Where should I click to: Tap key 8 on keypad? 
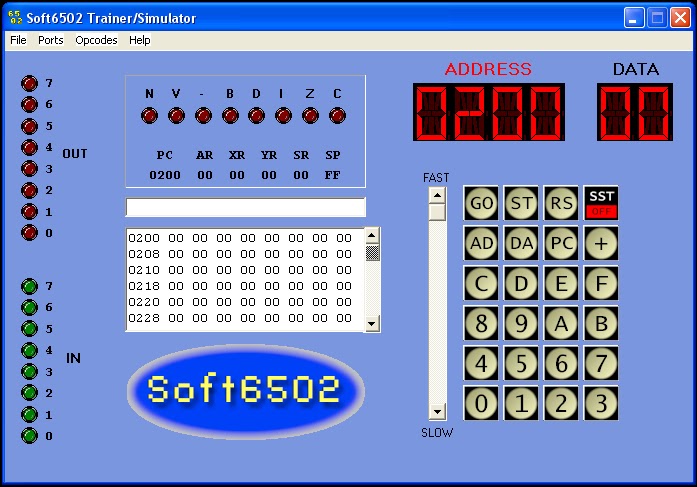tap(481, 323)
